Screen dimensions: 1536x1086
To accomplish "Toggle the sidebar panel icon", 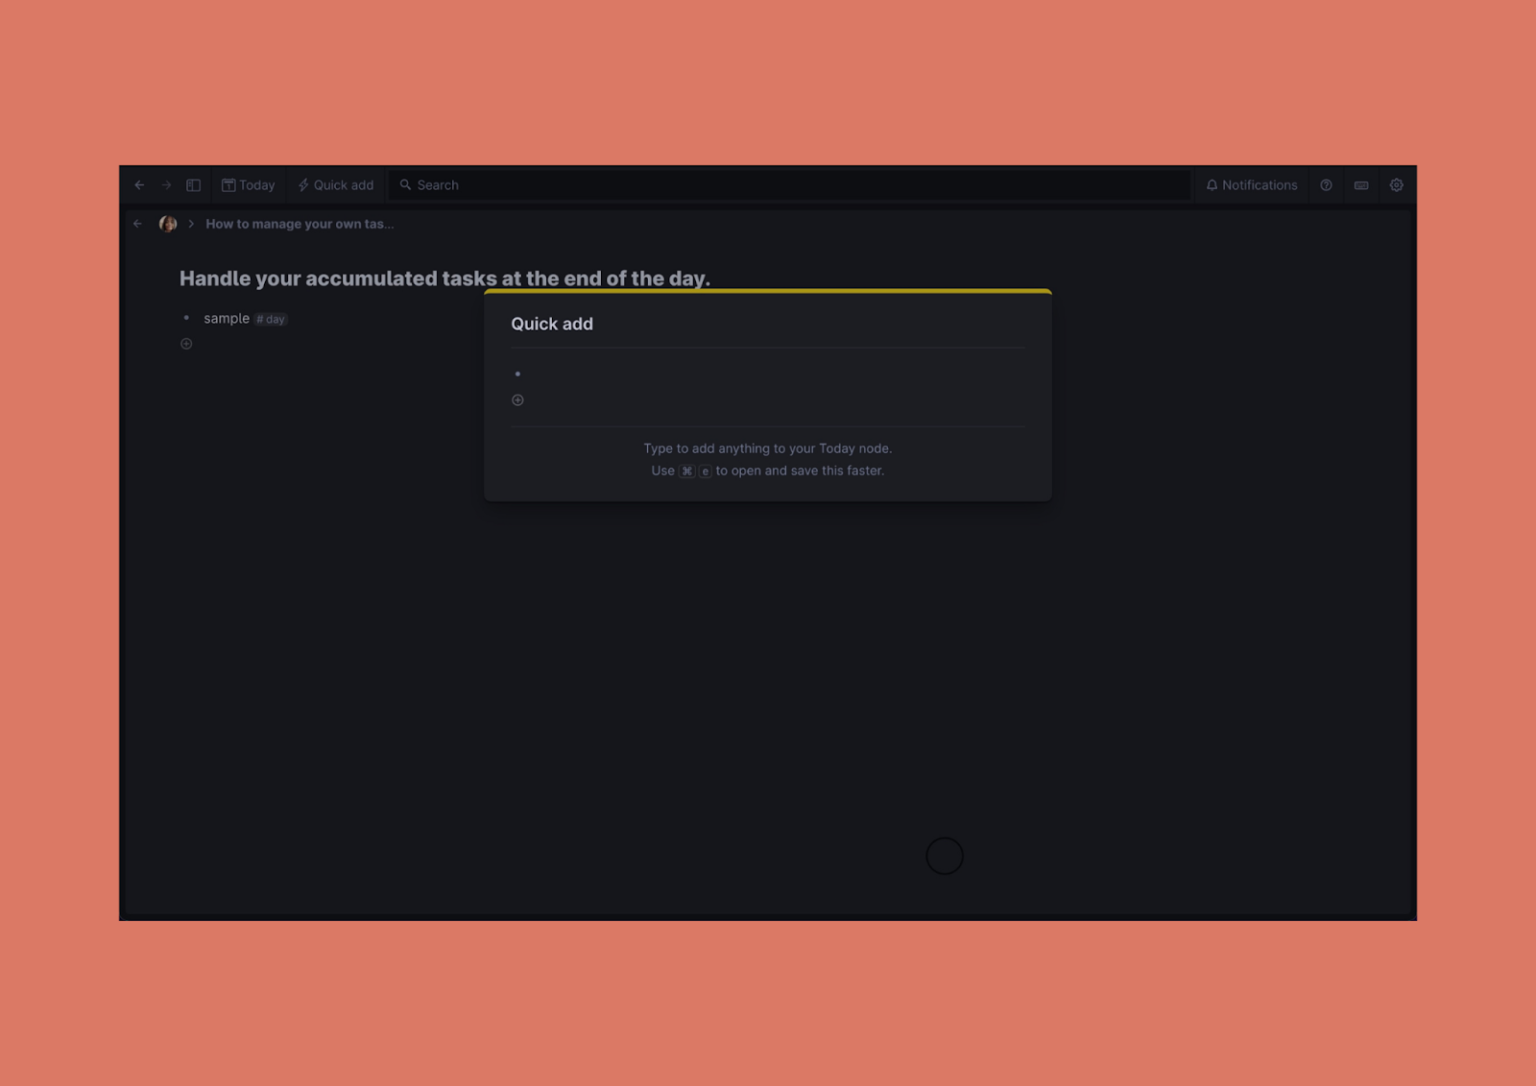I will pos(193,185).
